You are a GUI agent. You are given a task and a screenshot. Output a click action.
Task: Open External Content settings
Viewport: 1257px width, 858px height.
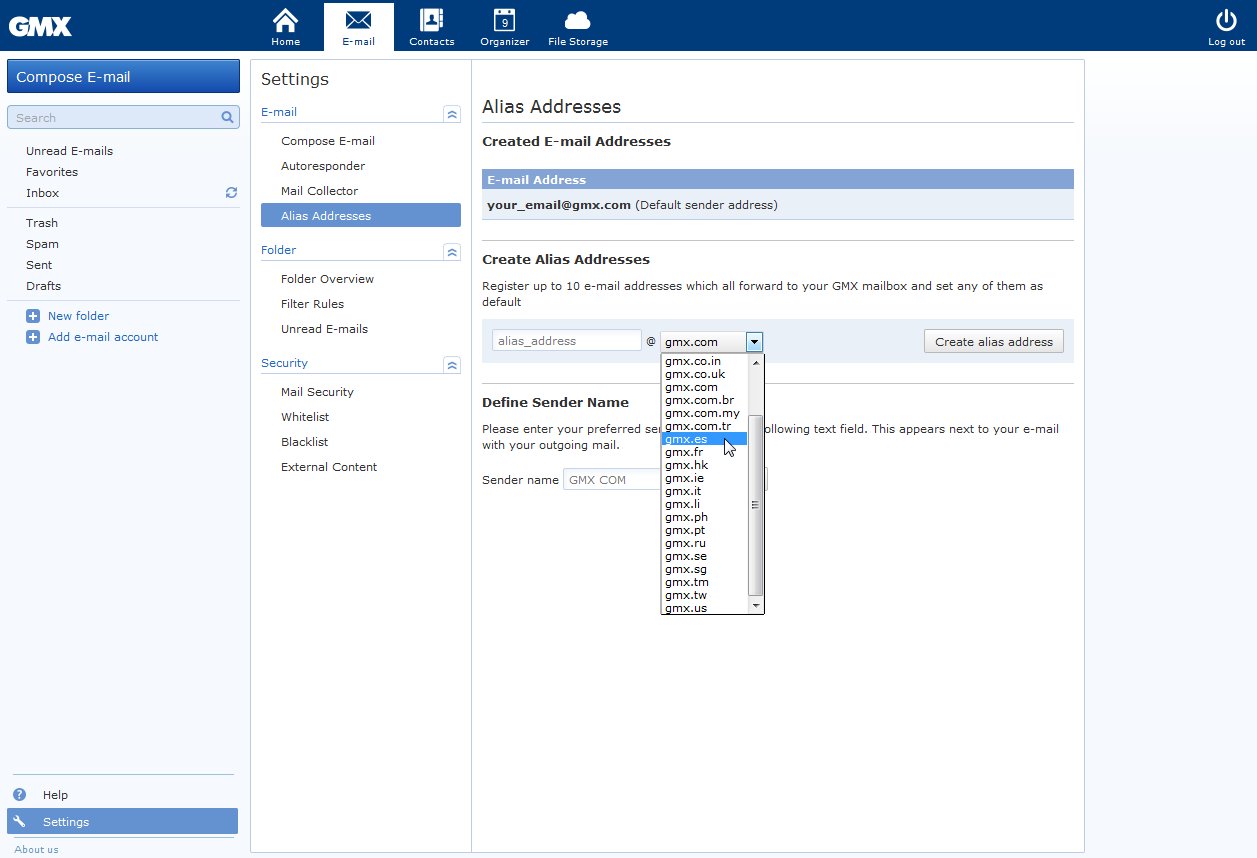[x=329, y=467]
